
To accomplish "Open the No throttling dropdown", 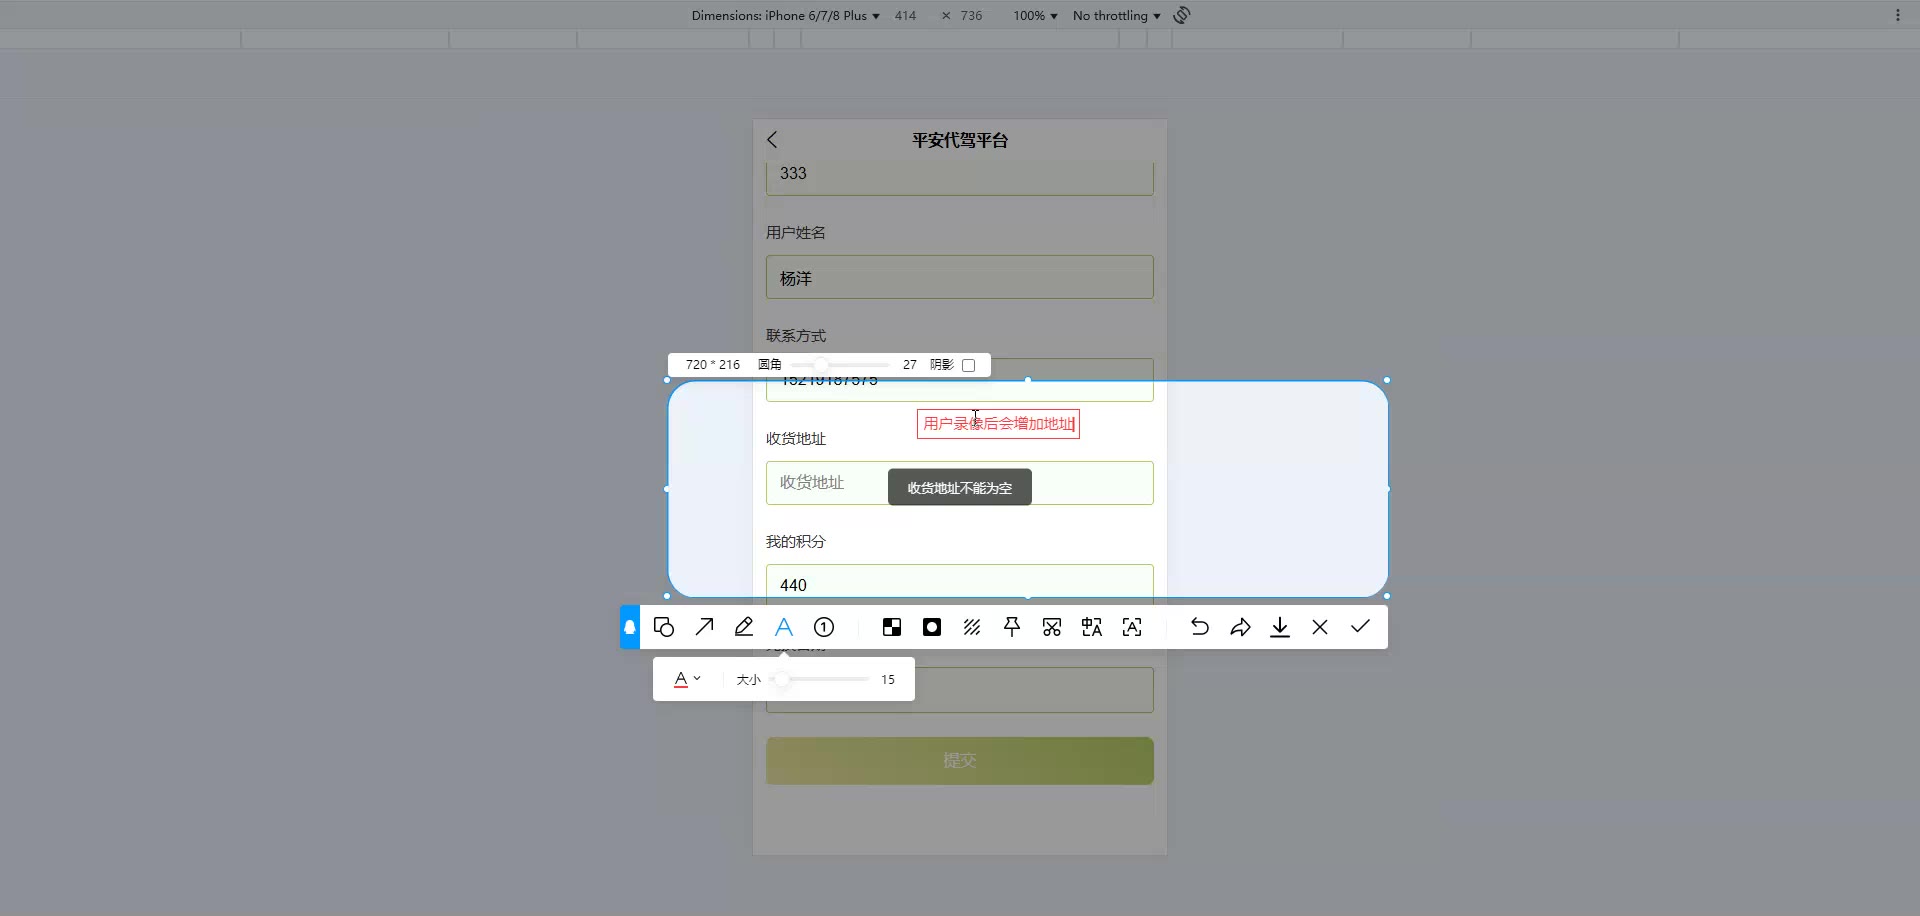I will (1117, 16).
